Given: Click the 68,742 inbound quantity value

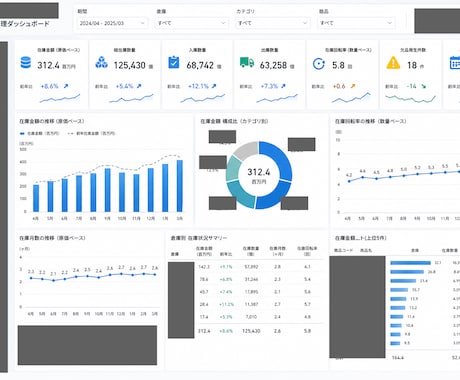Looking at the screenshot, I should 200,65.
